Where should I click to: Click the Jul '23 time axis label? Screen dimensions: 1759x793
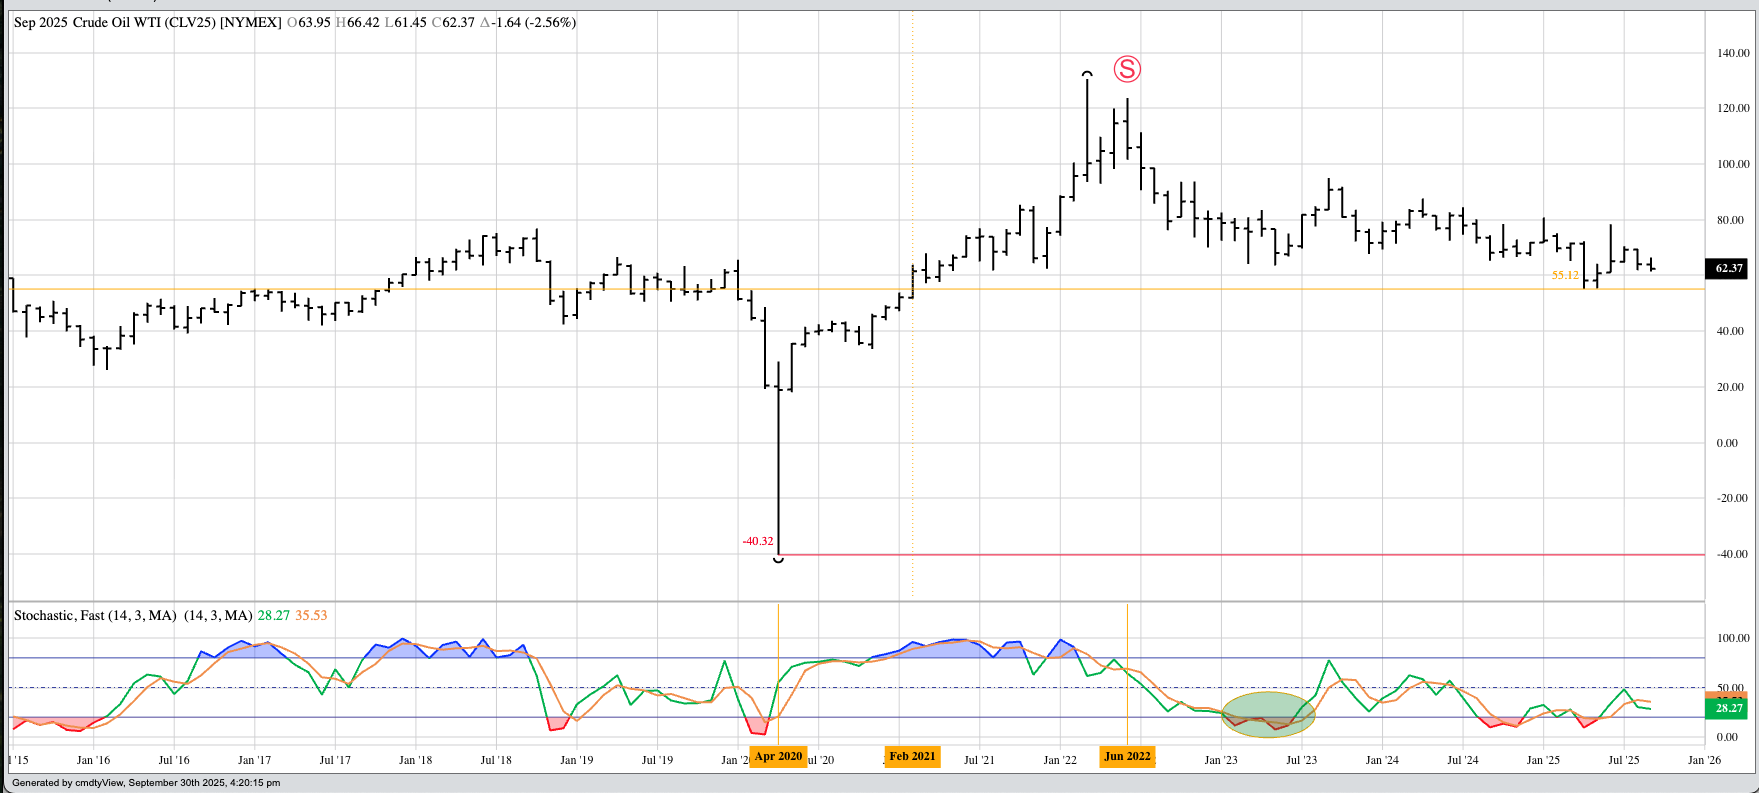(1301, 760)
